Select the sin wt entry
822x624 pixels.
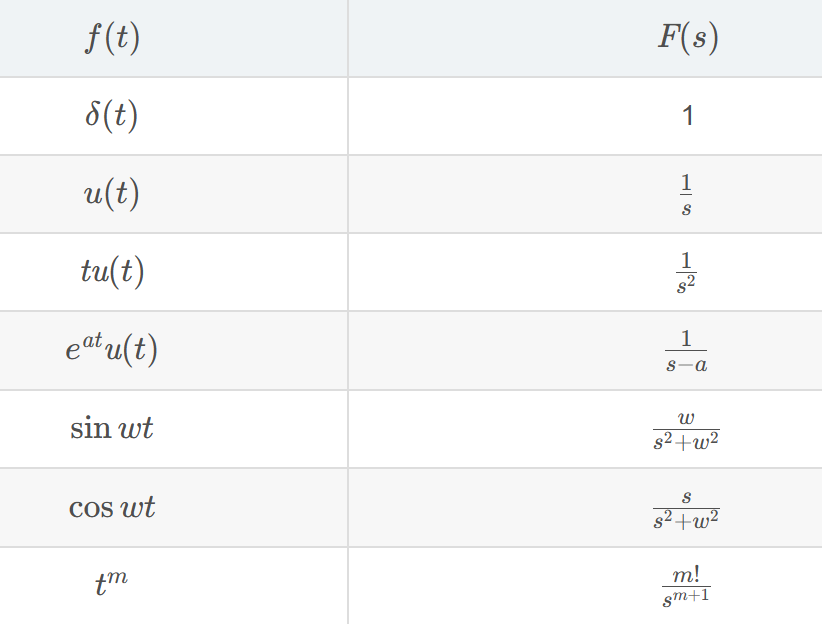tap(112, 428)
